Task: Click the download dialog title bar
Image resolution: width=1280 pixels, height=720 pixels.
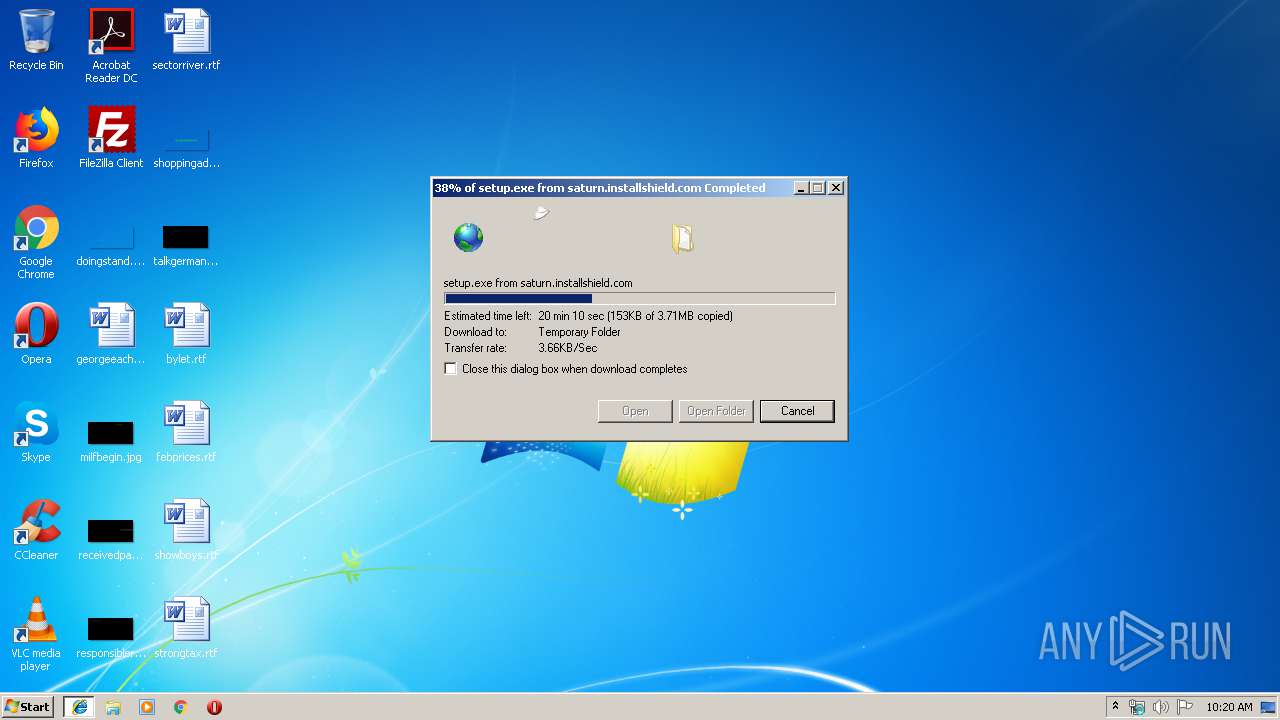Action: 612,188
